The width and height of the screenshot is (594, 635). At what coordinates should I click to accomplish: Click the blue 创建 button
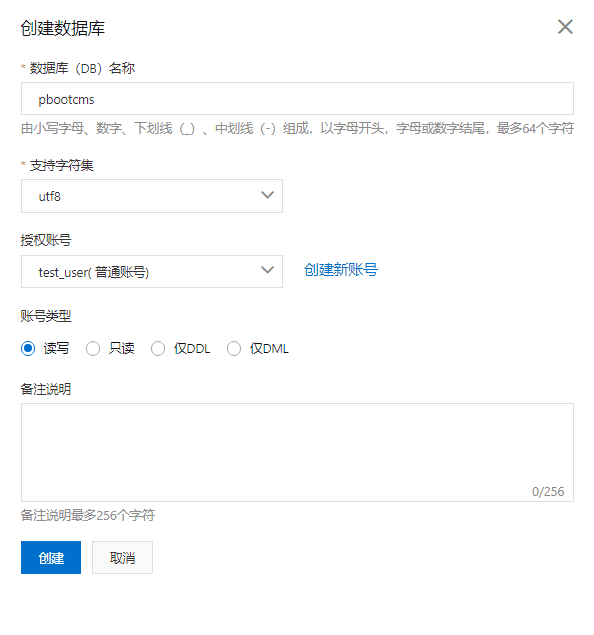coord(51,558)
